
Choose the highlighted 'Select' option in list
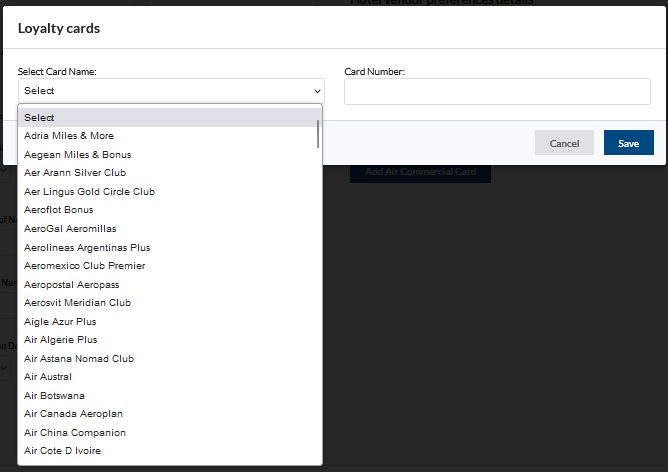click(169, 117)
